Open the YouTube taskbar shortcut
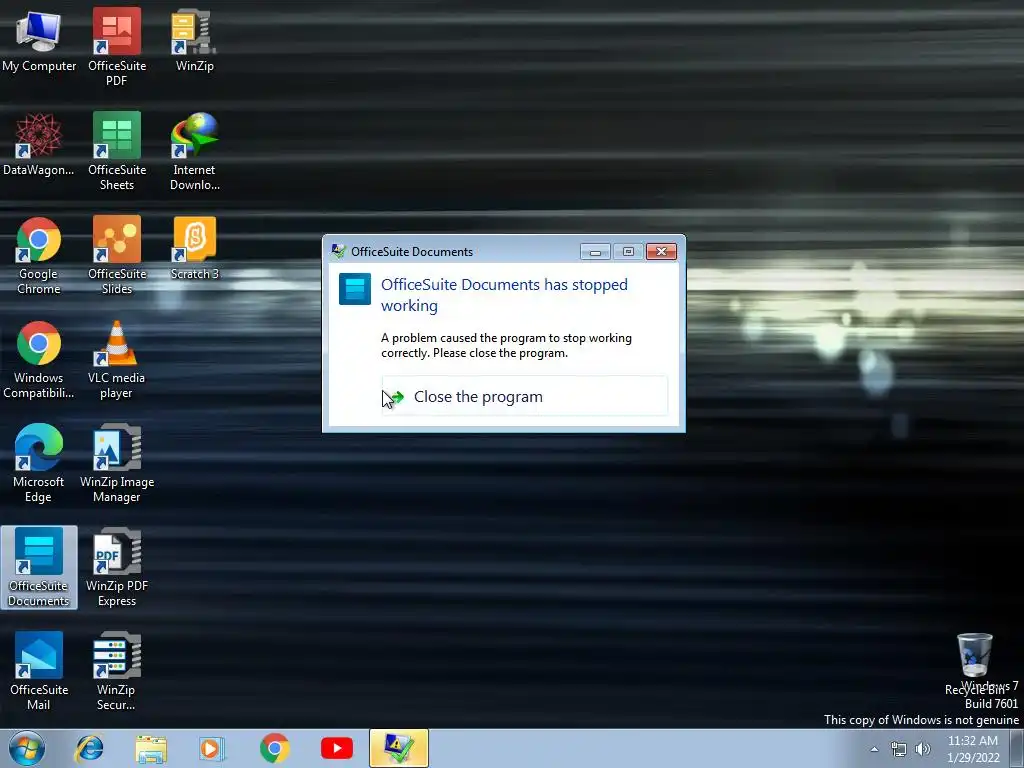Screen dimensions: 1024x768 coord(337,748)
